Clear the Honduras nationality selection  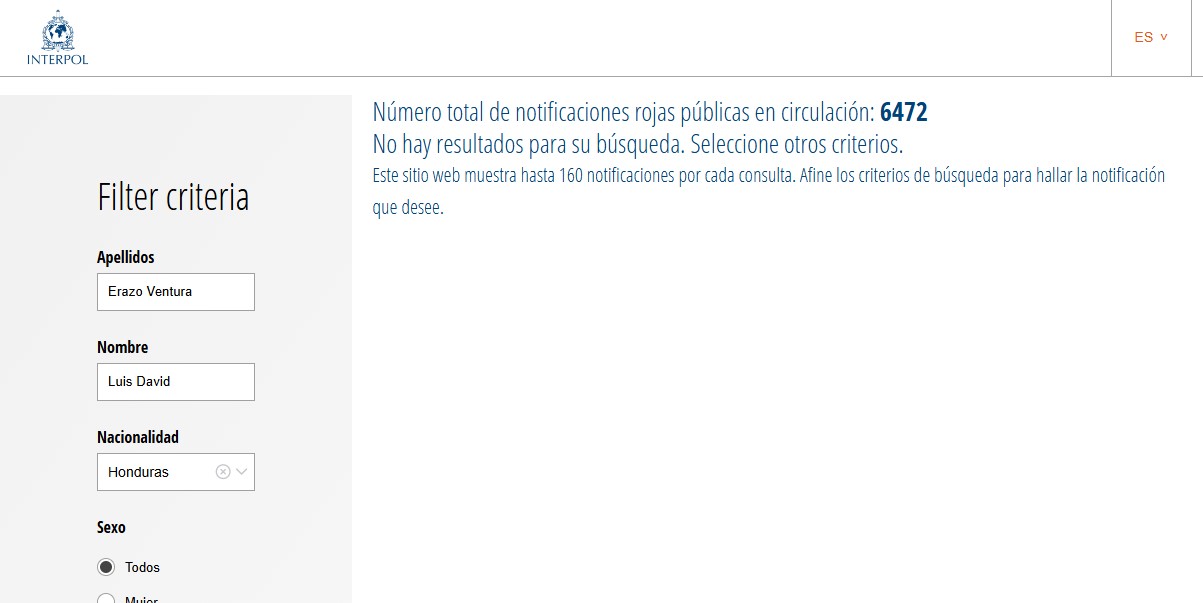click(x=223, y=472)
